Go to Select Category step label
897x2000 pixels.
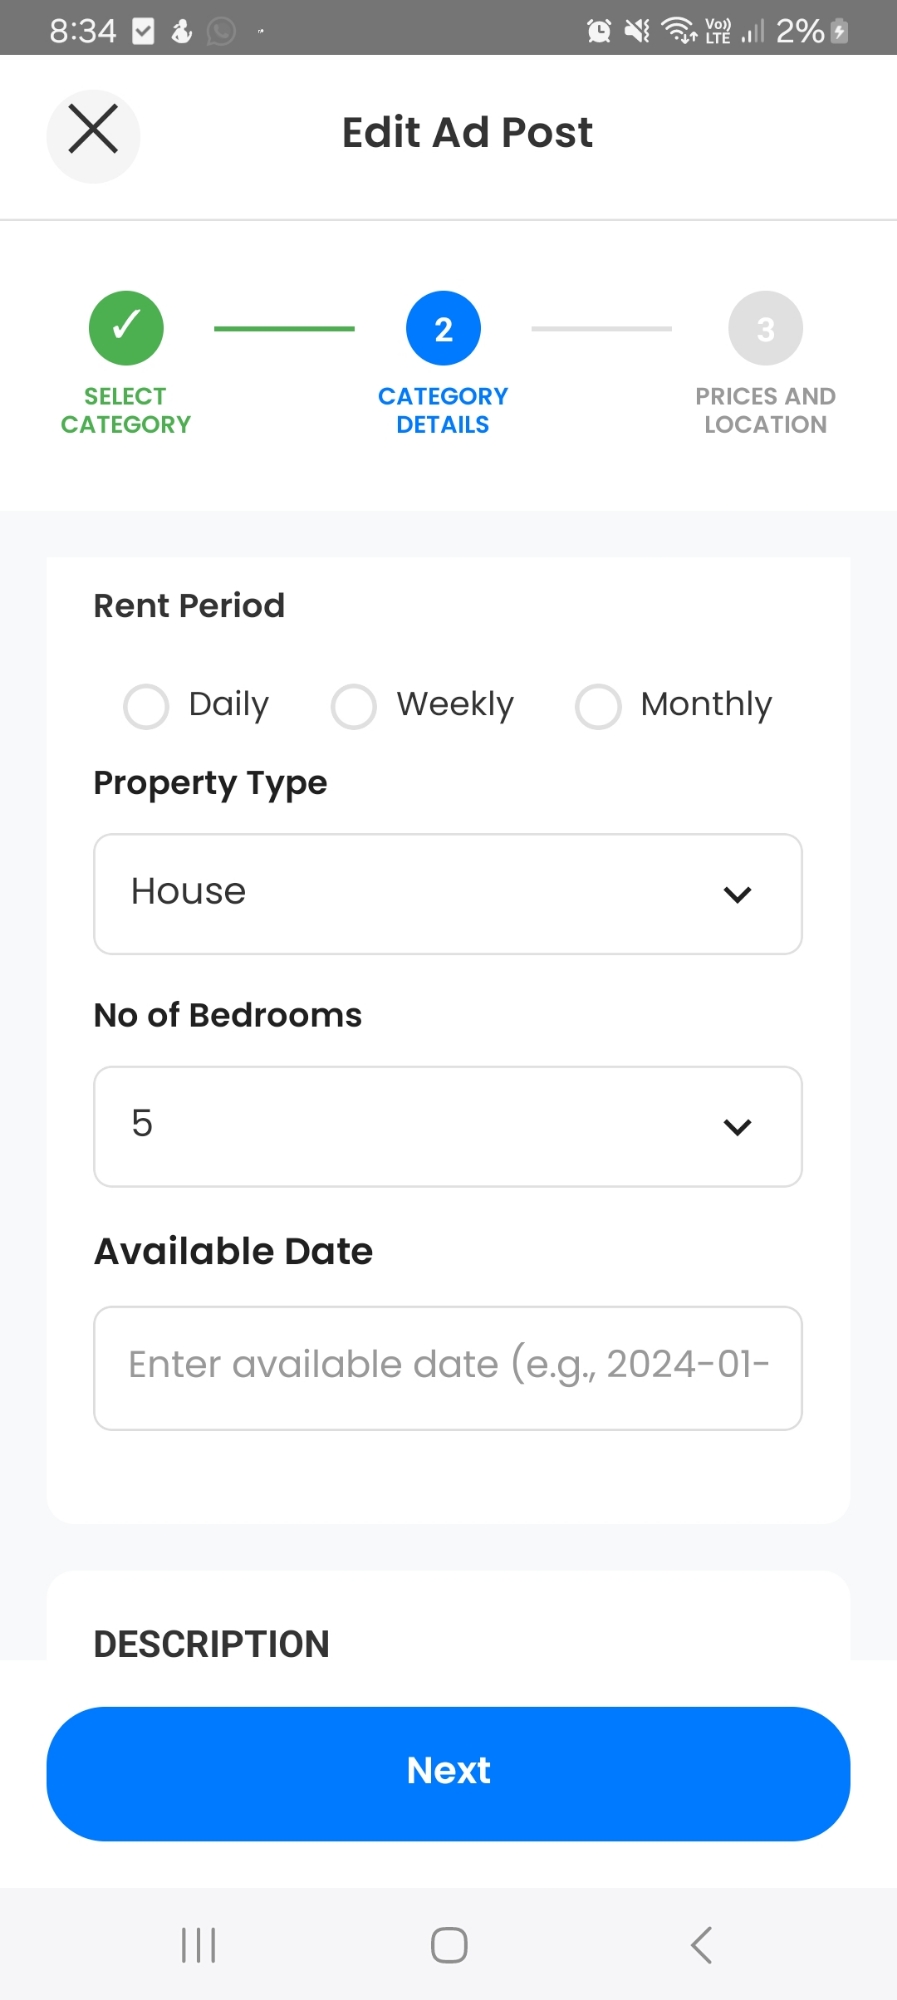[x=126, y=411]
